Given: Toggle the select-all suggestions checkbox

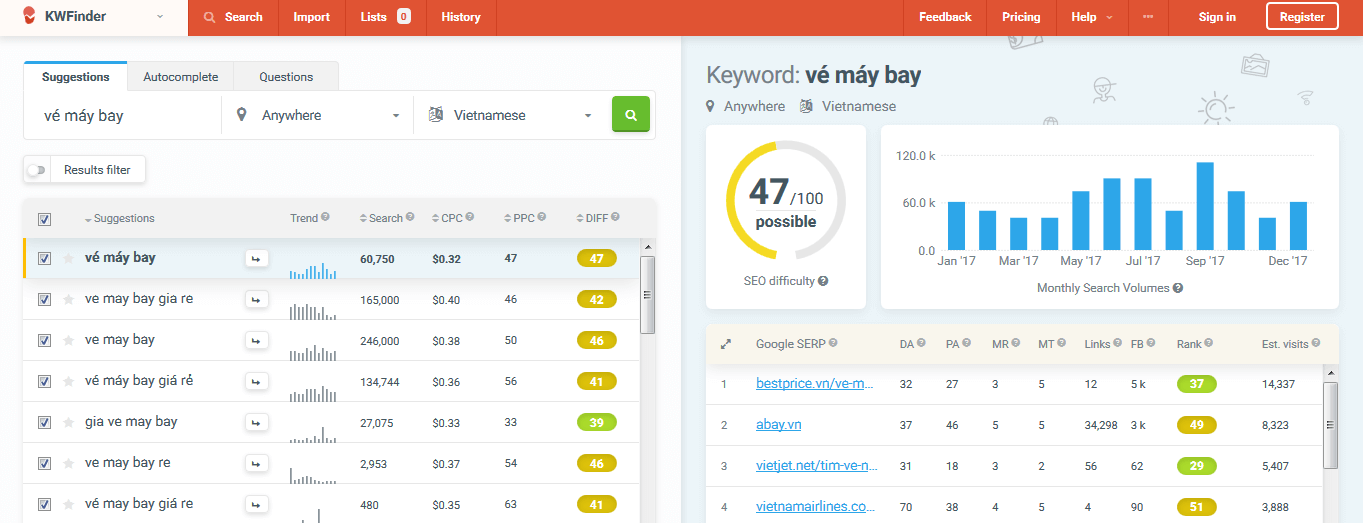Looking at the screenshot, I should (x=44, y=219).
